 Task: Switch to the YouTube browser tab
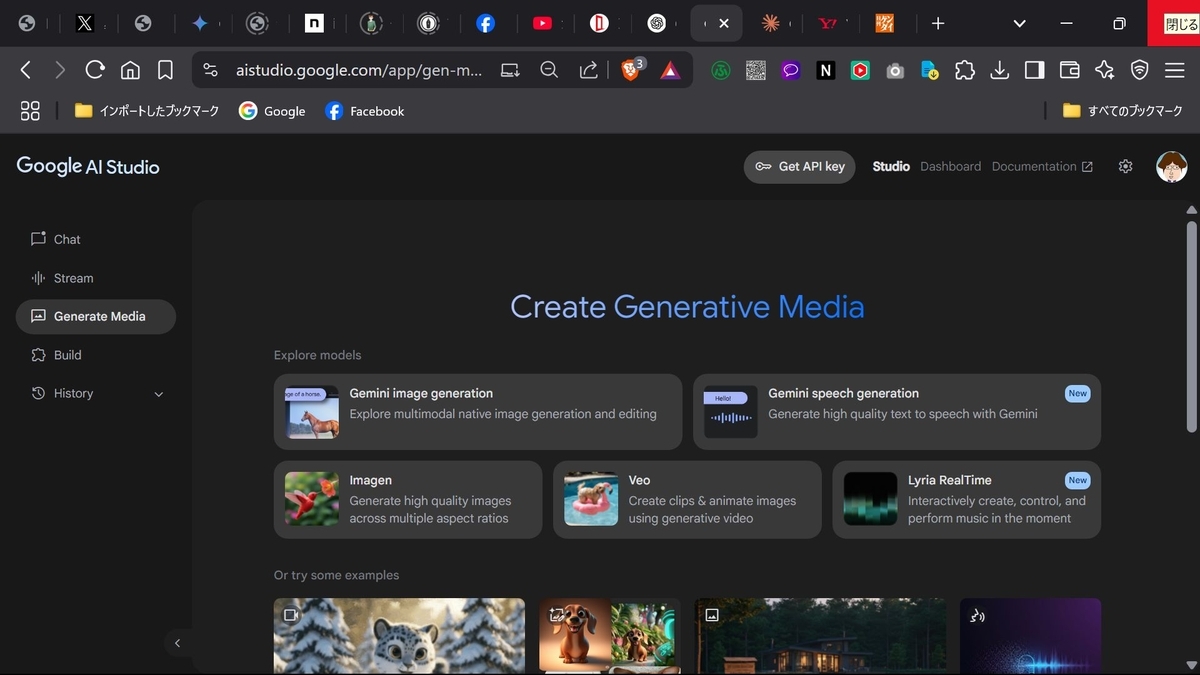[543, 23]
